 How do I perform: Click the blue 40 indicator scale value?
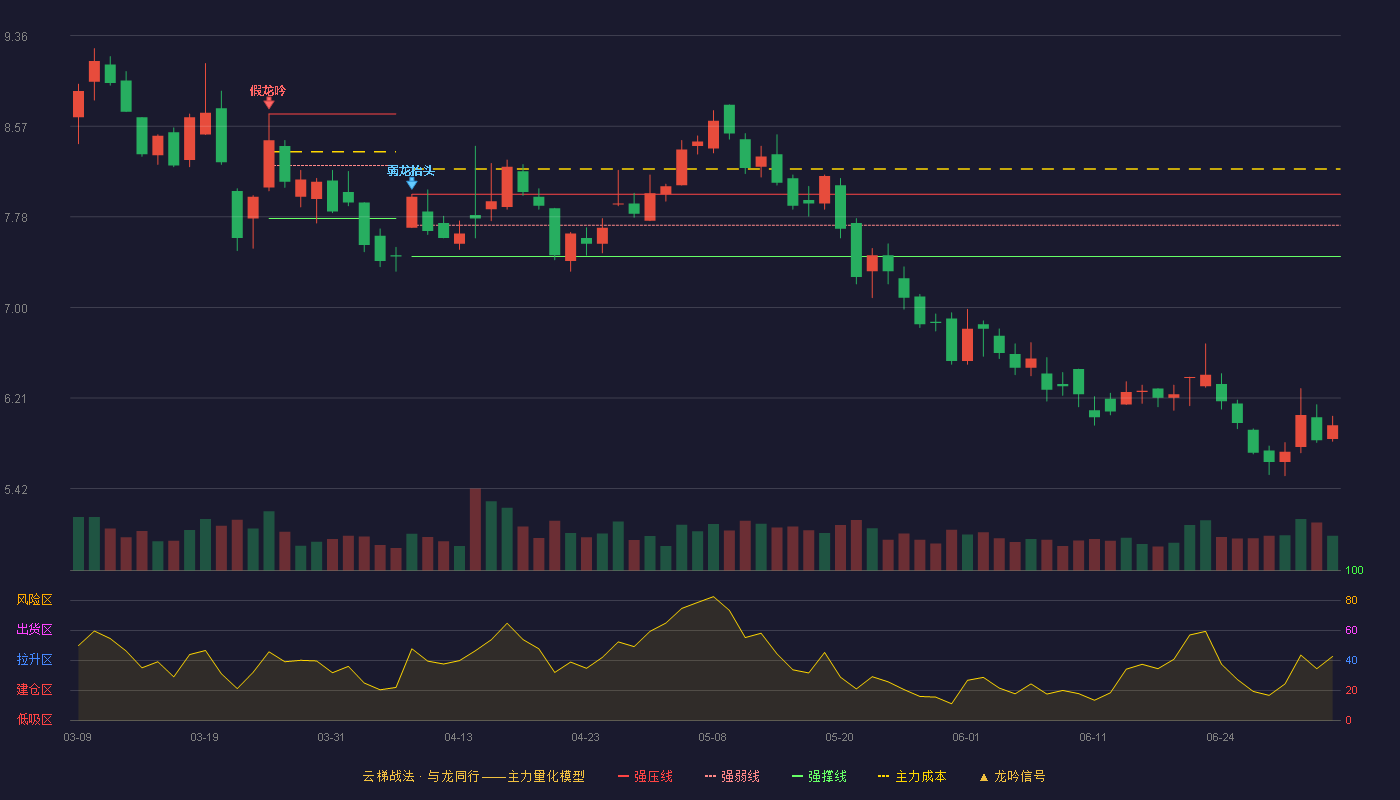[1350, 660]
